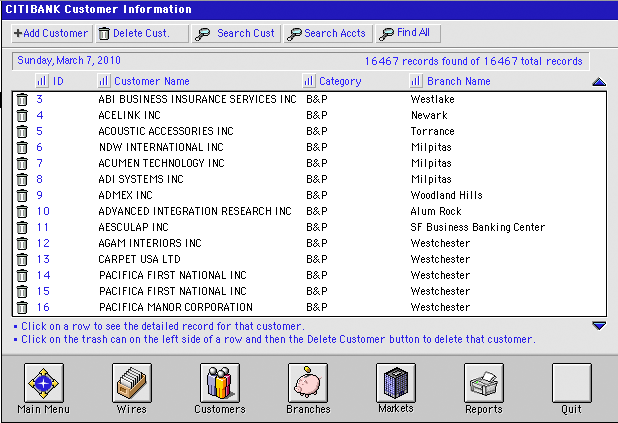Click Westlake branch cell
This screenshot has height=423, width=618.
432,99
